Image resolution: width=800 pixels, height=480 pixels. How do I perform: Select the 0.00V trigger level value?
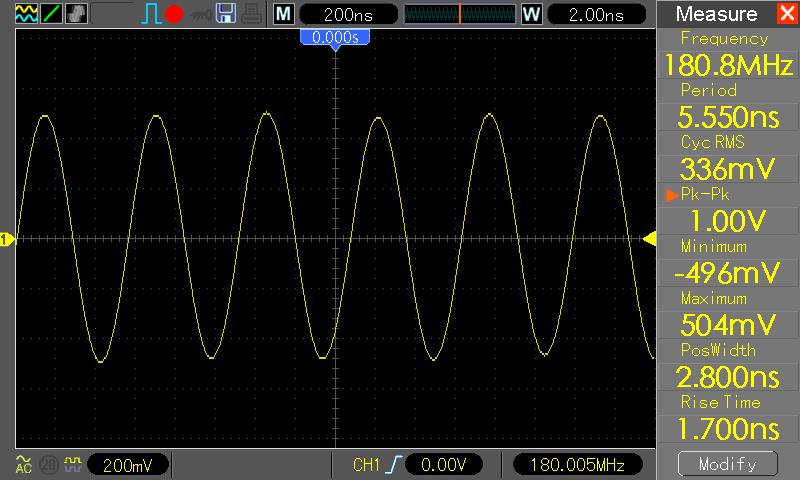[x=443, y=465]
